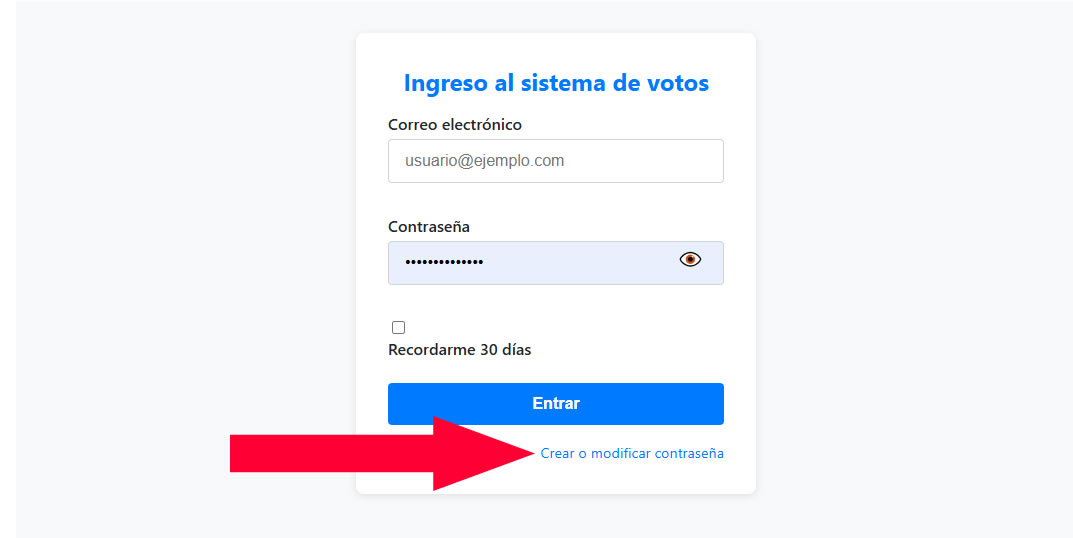This screenshot has height=538, width=1073.
Task: Click the Entrar button
Action: coord(555,404)
